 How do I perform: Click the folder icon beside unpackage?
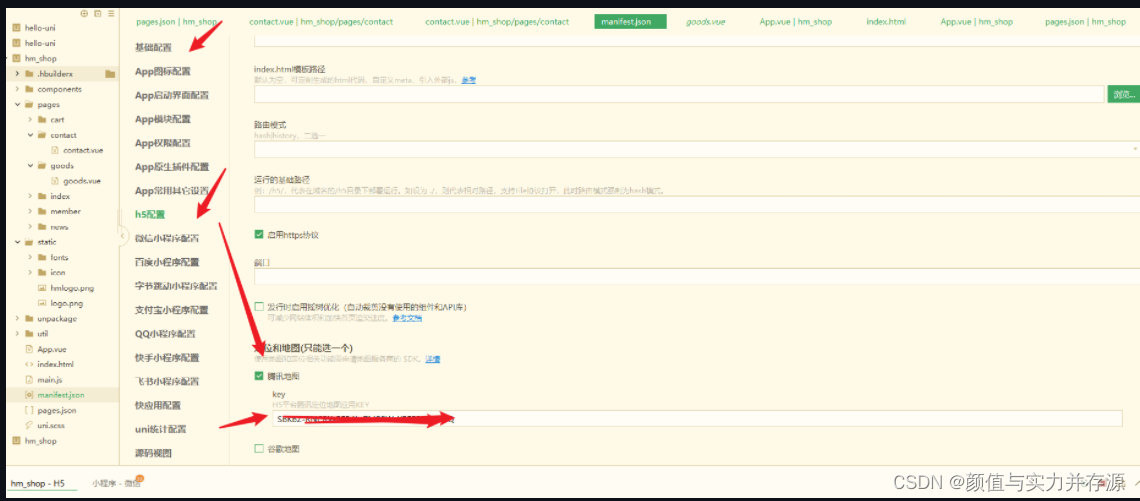[x=29, y=318]
